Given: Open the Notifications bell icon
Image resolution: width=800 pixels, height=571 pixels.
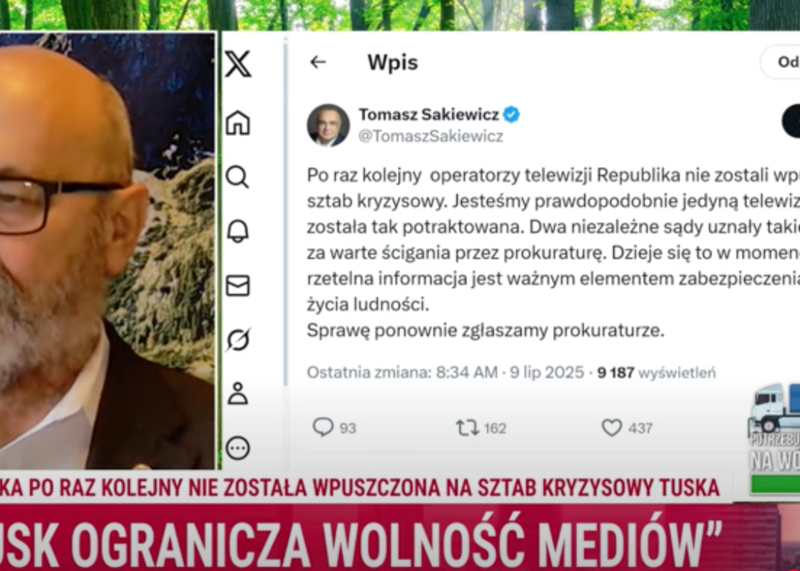Looking at the screenshot, I should tap(238, 231).
